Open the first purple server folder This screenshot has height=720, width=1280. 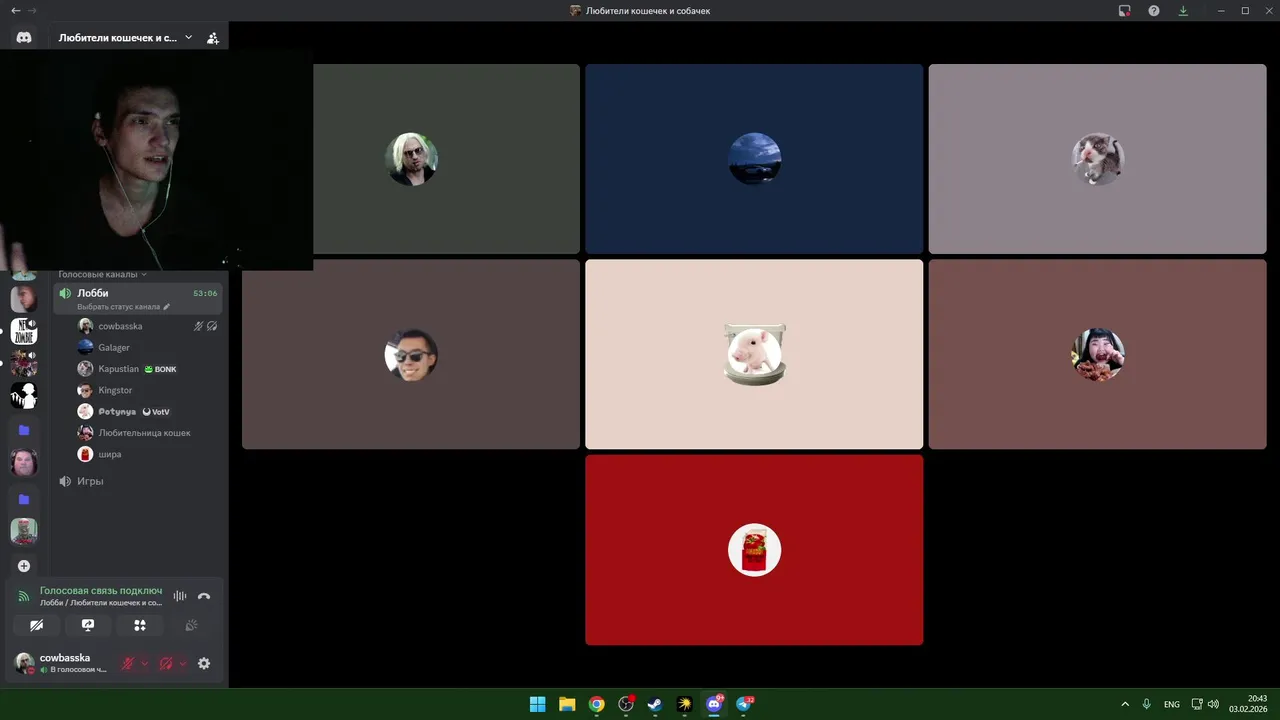[24, 430]
